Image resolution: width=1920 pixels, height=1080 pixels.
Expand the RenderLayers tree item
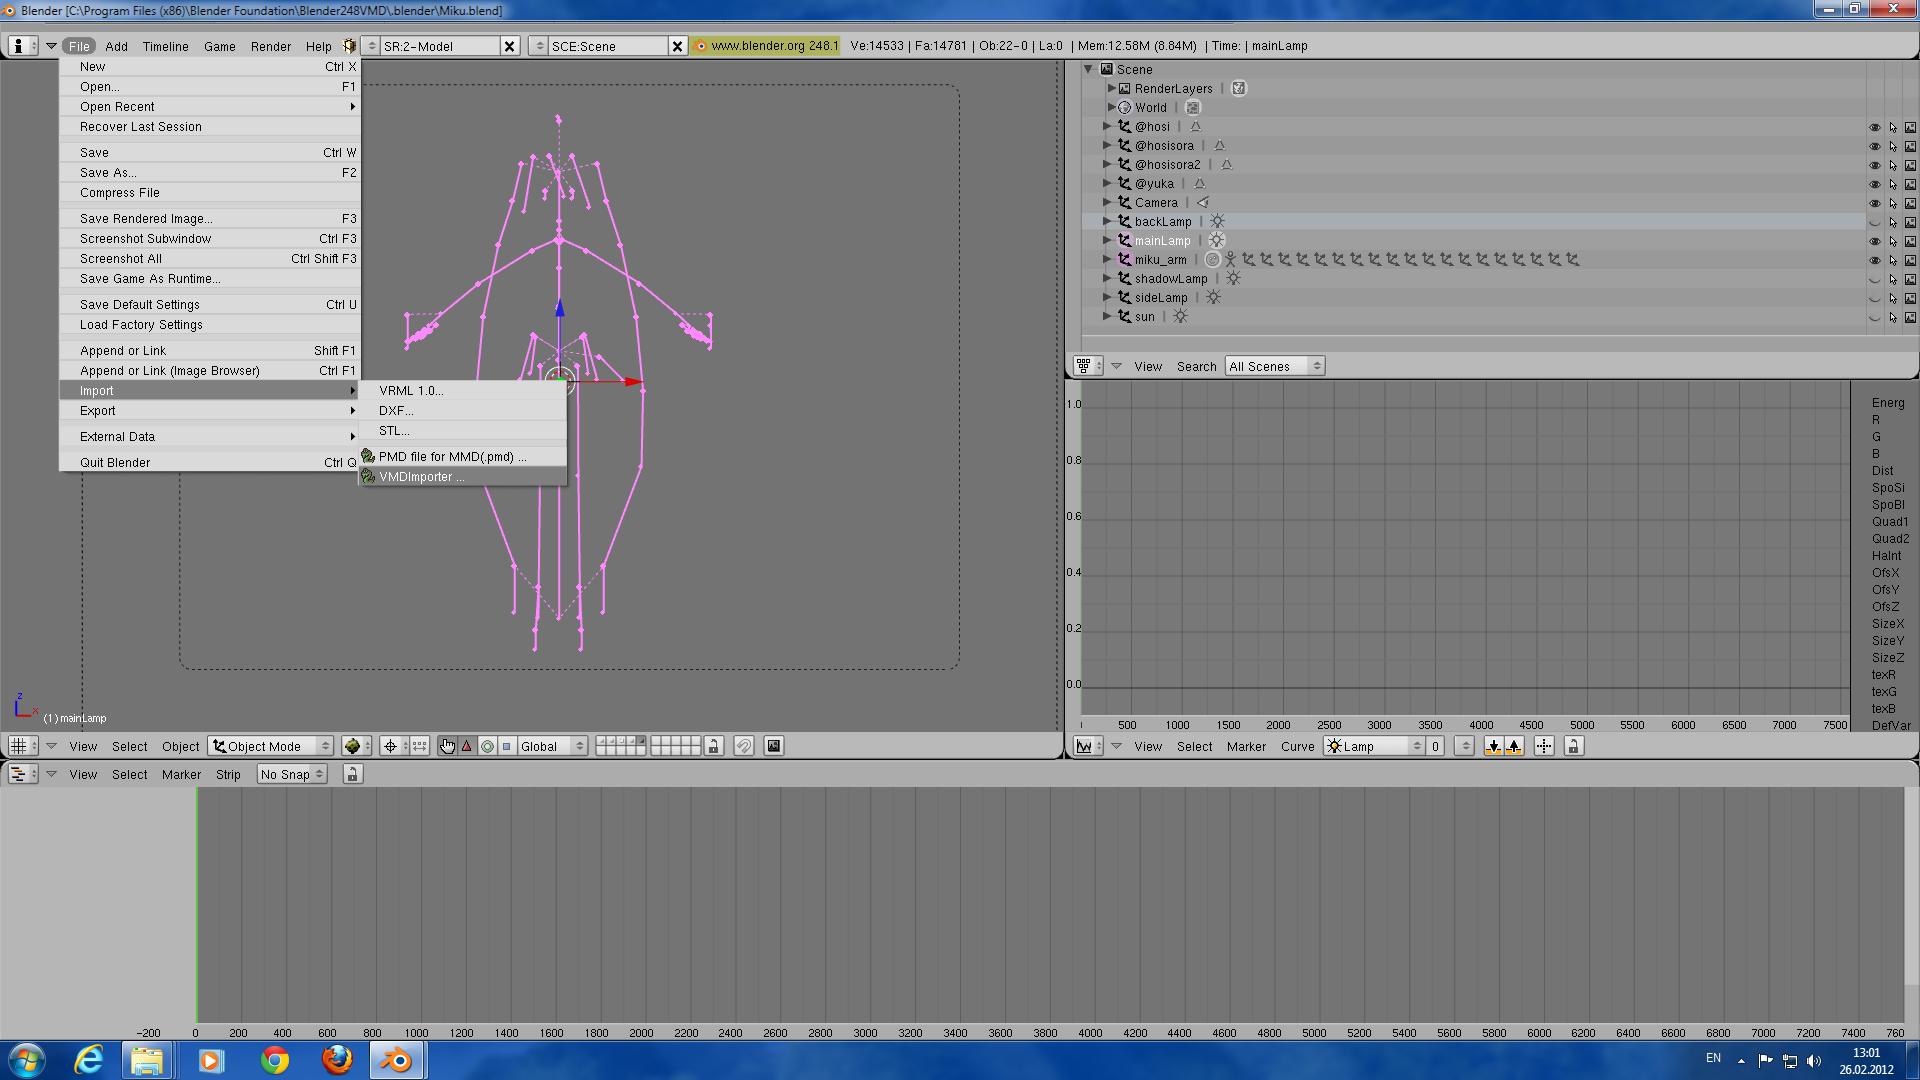click(x=1111, y=88)
